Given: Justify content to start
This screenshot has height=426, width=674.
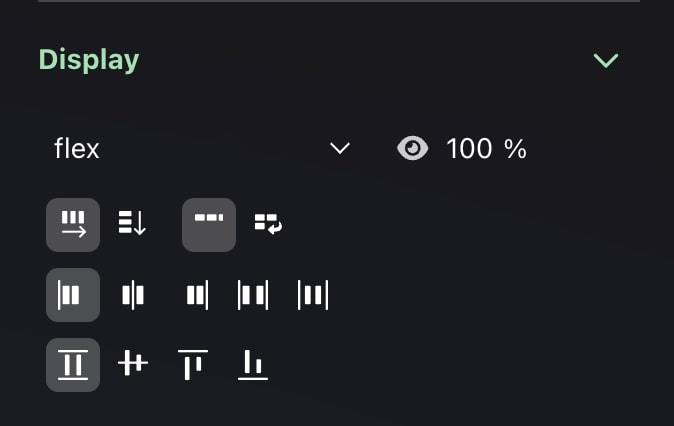Looking at the screenshot, I should pos(73,296).
